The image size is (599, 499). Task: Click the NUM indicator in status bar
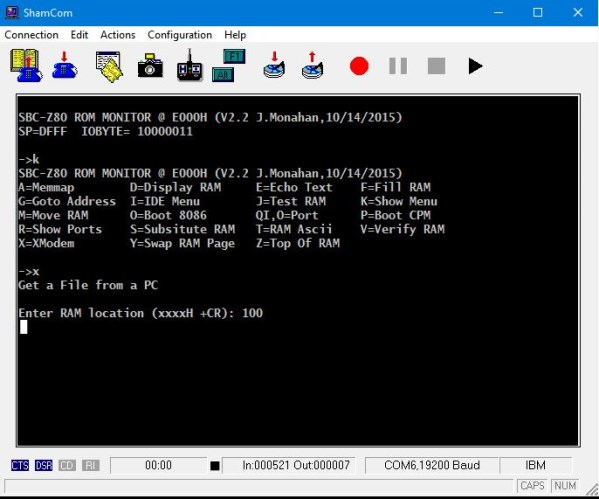coord(565,486)
